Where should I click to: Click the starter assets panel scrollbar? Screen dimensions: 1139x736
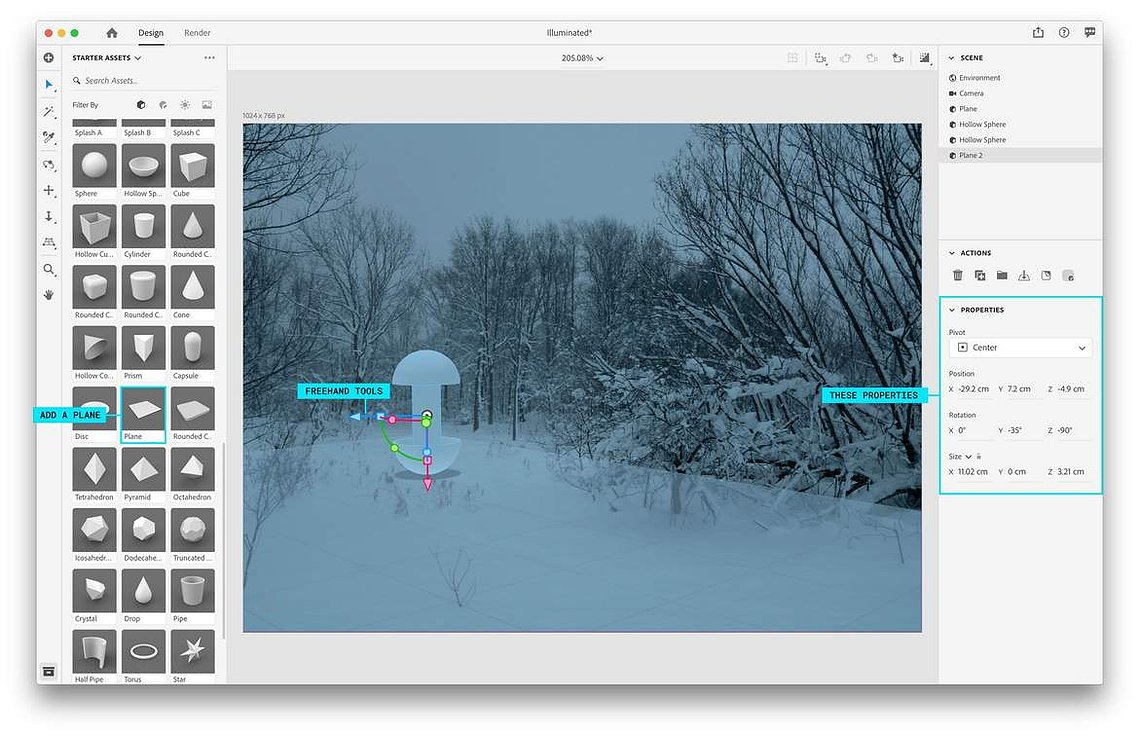point(224,541)
